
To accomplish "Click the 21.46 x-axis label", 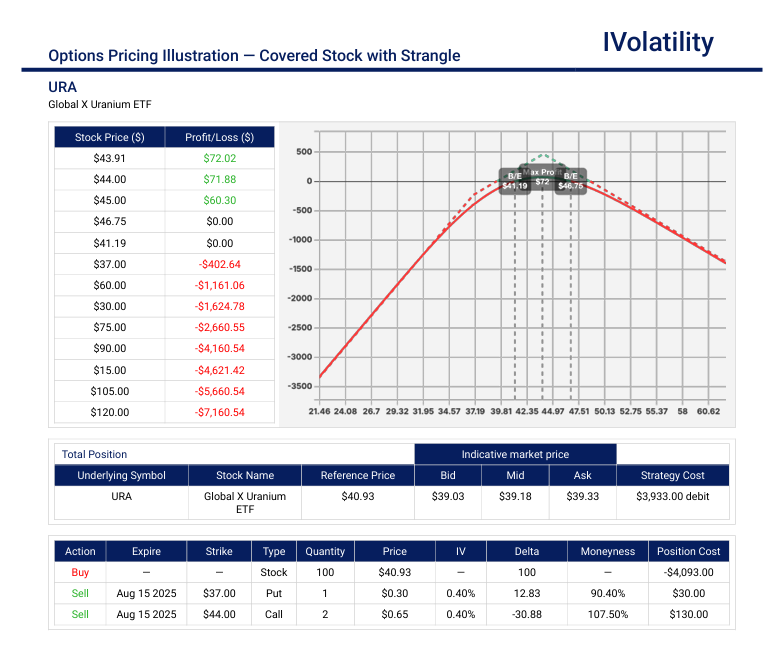I will click(319, 411).
